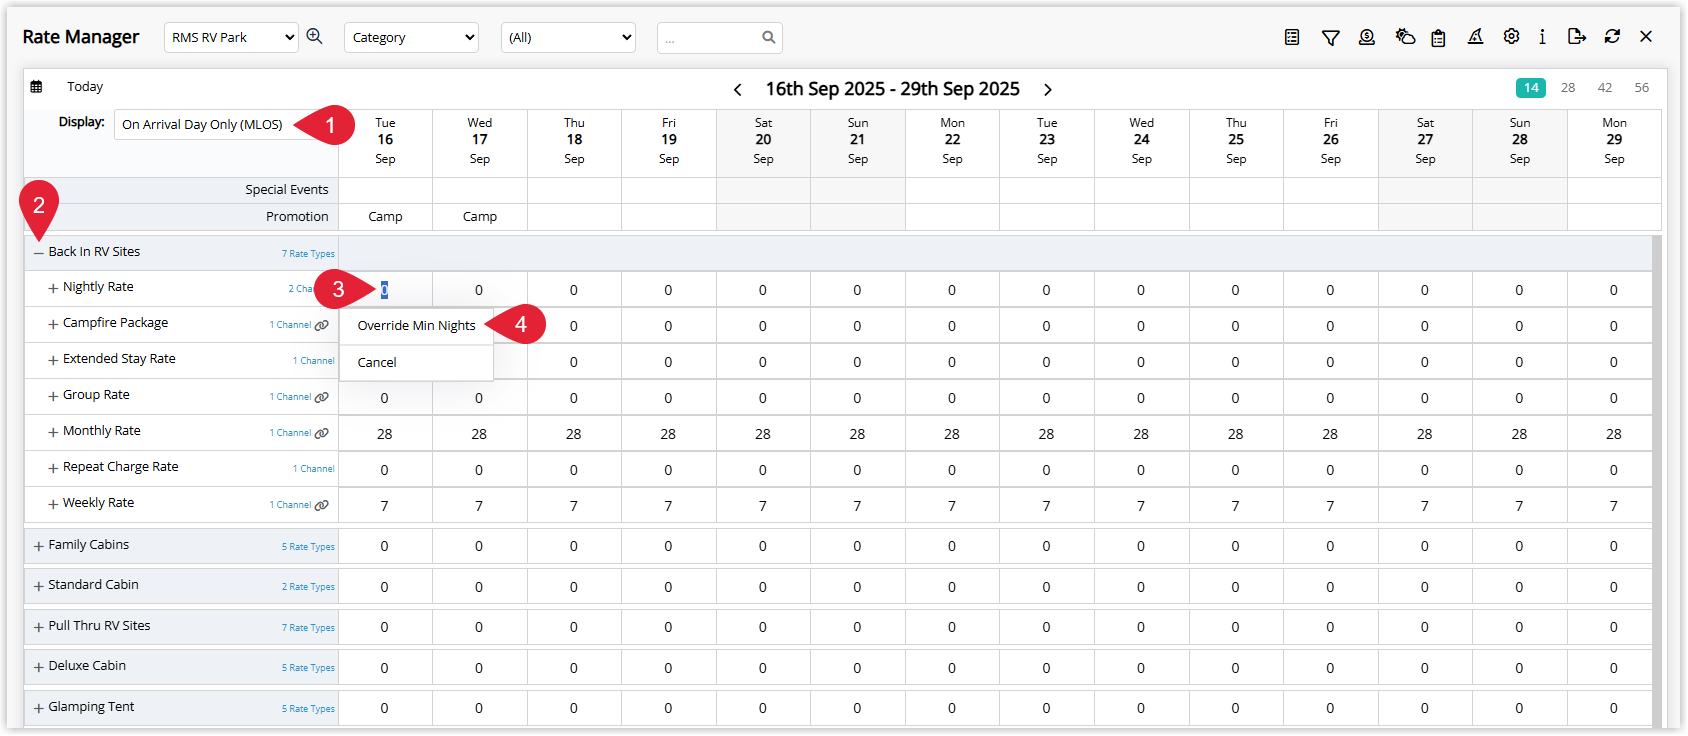
Task: Collapse the Back In RV Sites category
Action: 39,253
